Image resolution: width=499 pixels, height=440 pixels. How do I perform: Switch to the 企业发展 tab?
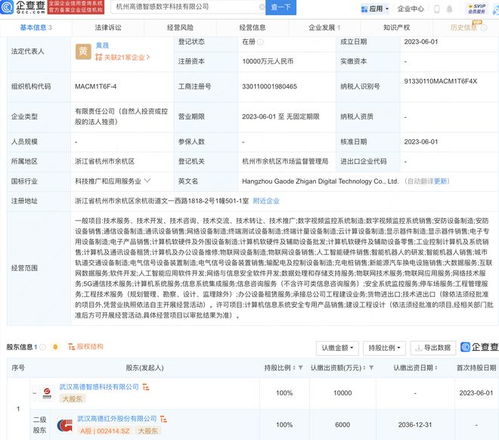pos(324,28)
